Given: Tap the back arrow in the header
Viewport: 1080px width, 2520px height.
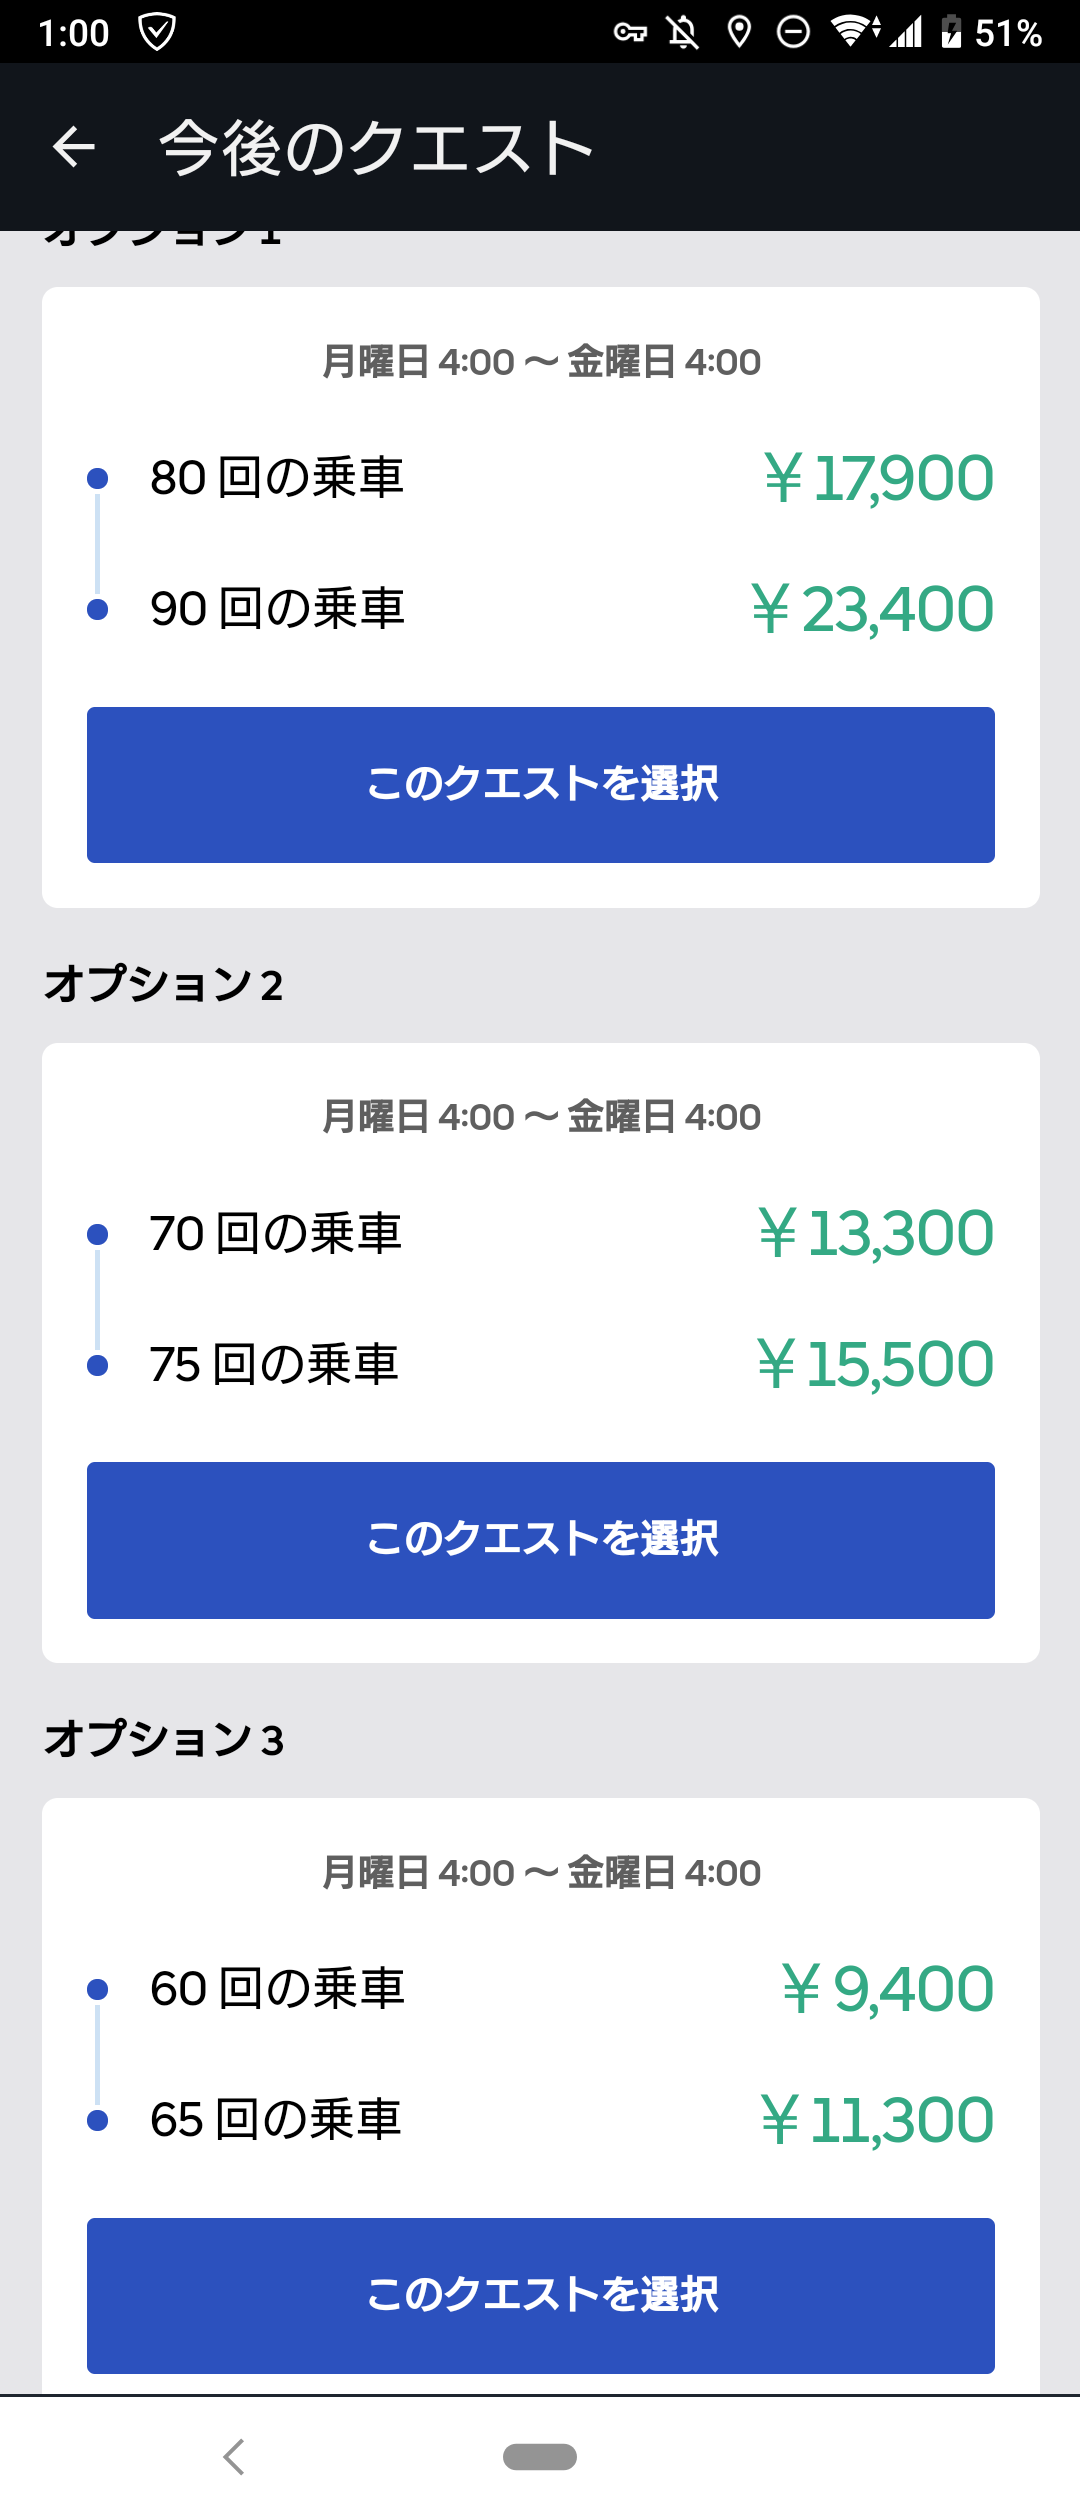Looking at the screenshot, I should pyautogui.click(x=73, y=147).
